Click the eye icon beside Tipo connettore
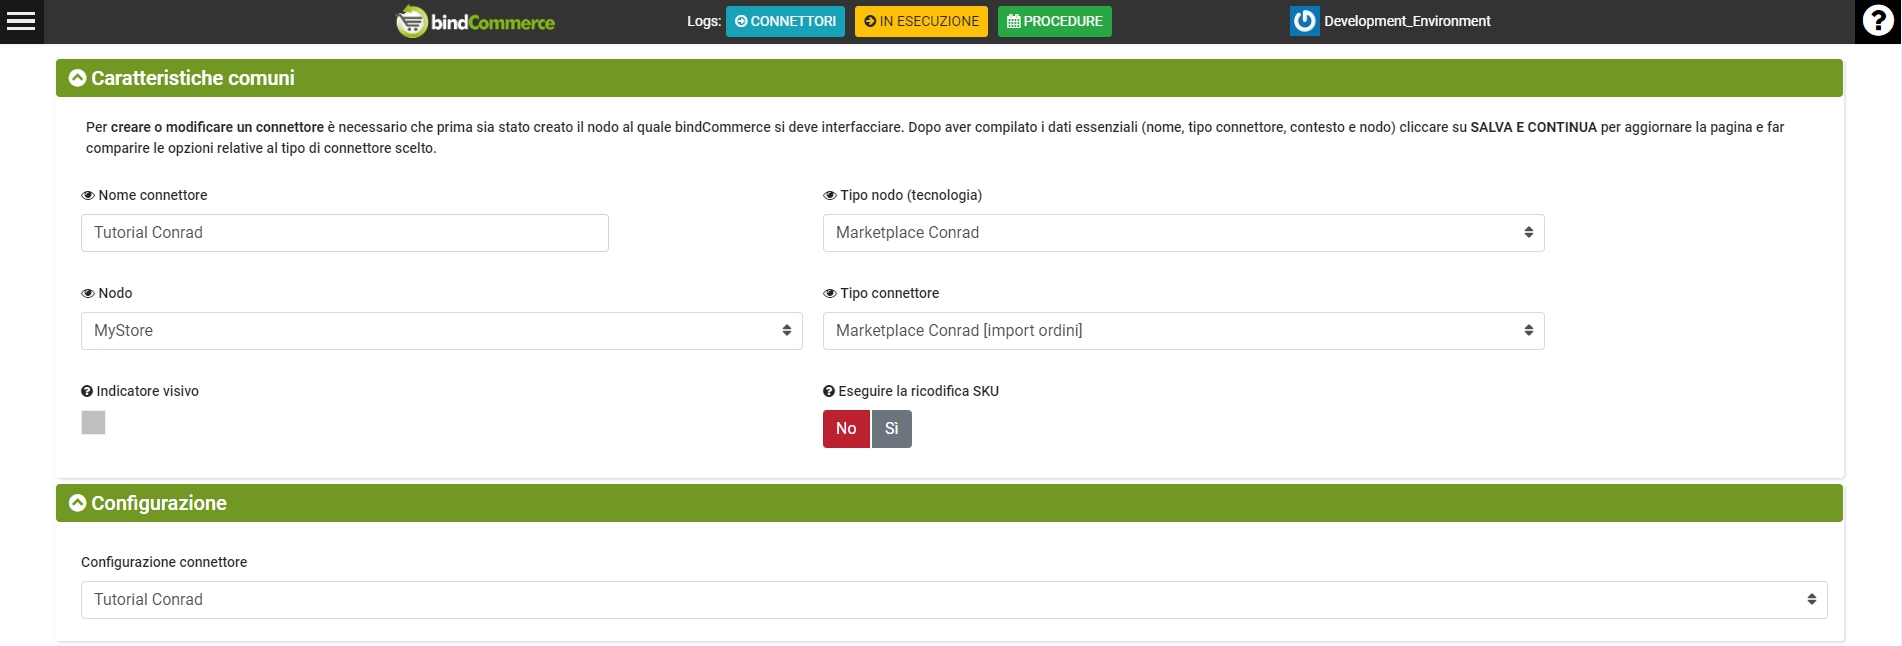Image resolution: width=1902 pixels, height=646 pixels. coord(829,294)
